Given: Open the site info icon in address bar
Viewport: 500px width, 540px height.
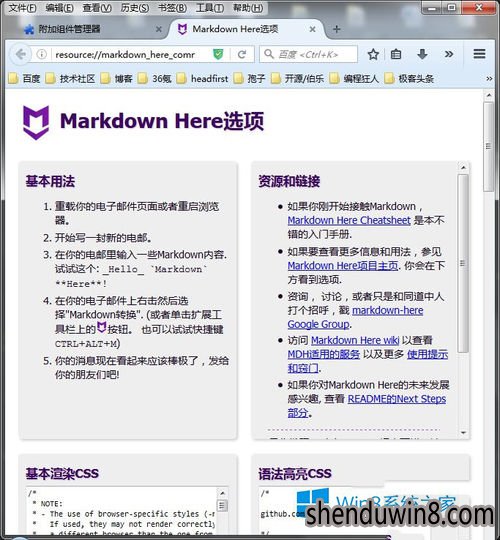Looking at the screenshot, I should coord(41,54).
